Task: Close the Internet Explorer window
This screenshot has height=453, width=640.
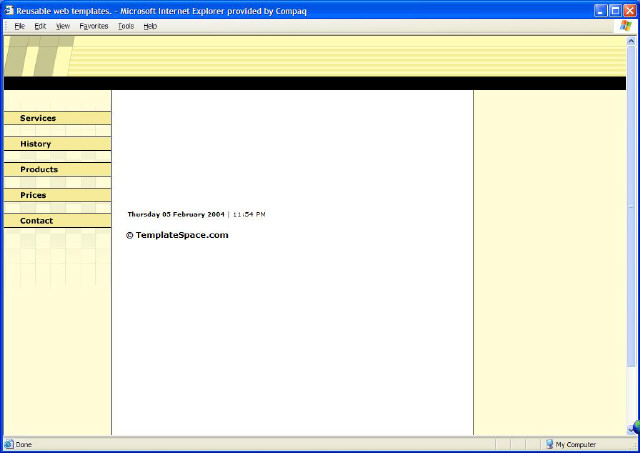Action: point(629,9)
